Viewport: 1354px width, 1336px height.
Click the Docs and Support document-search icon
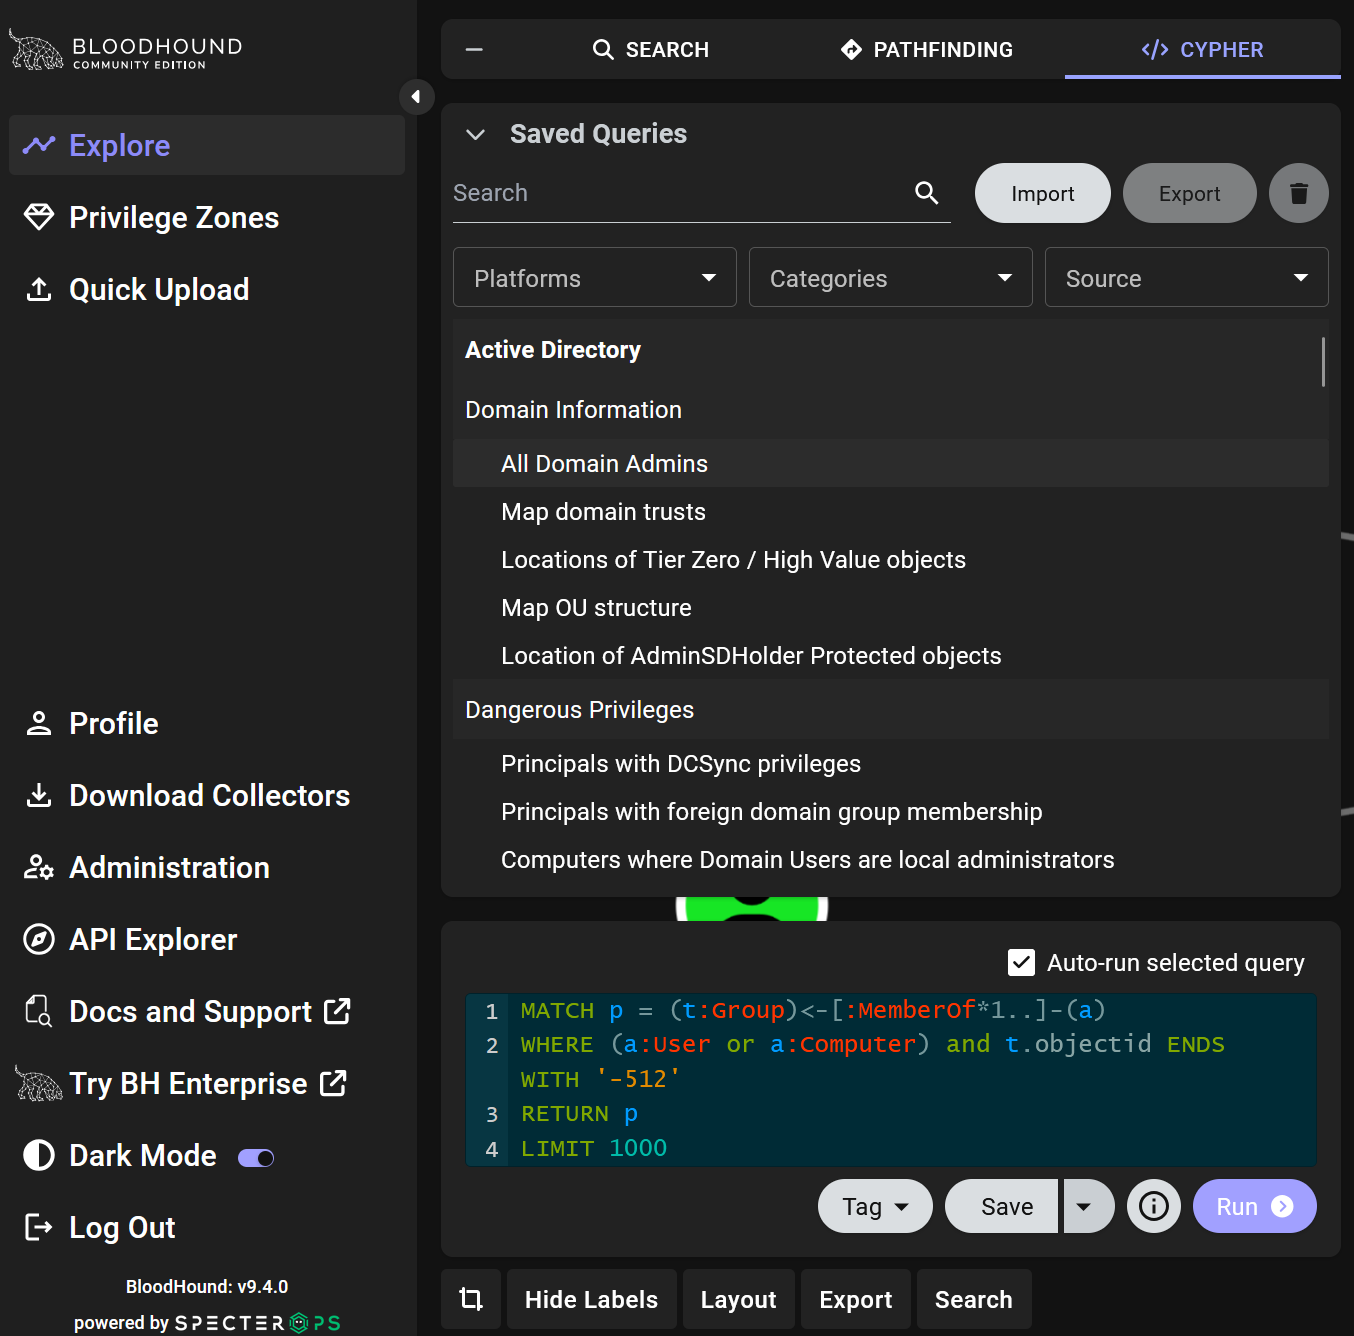pos(39,1011)
